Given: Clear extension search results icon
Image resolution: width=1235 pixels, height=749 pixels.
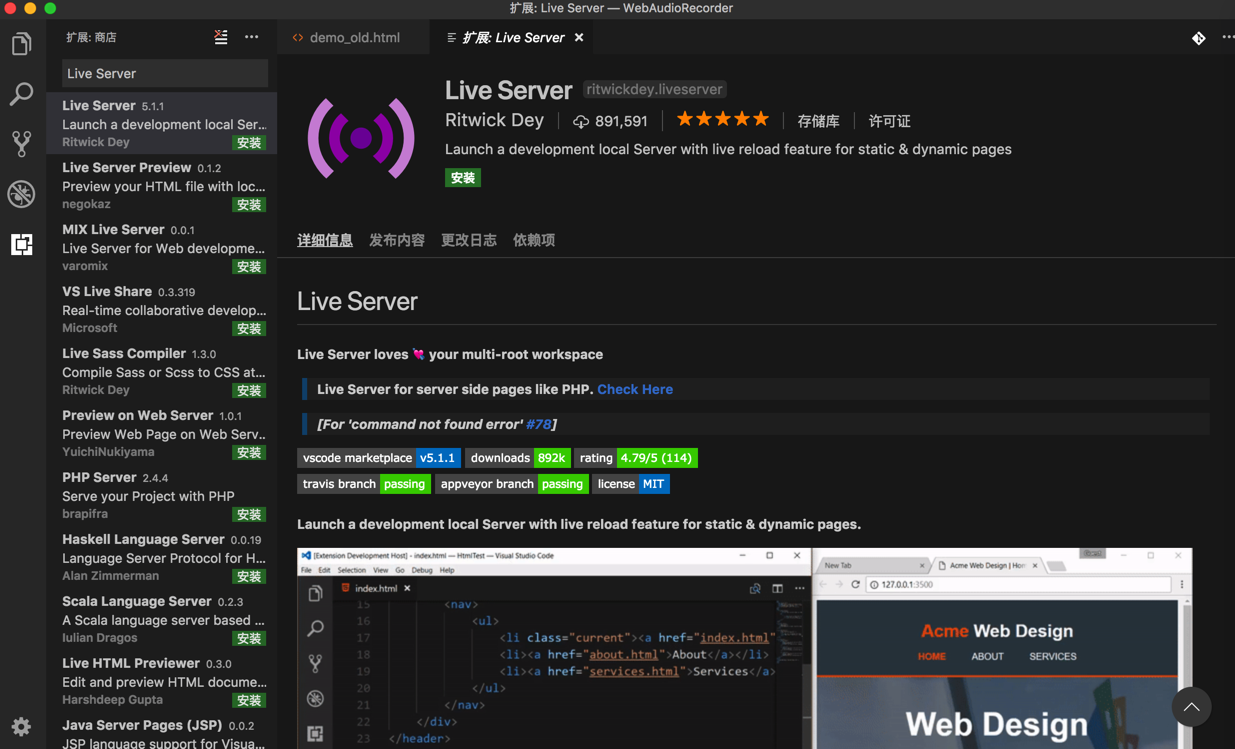Looking at the screenshot, I should (x=221, y=37).
